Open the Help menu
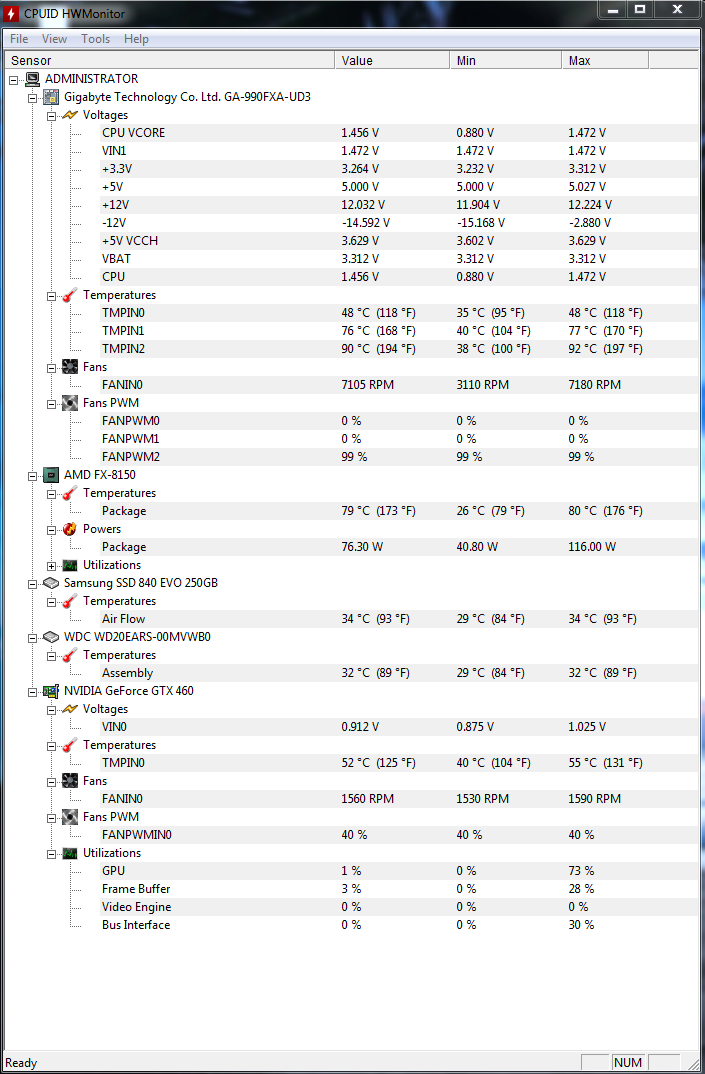The width and height of the screenshot is (705, 1074). coord(136,39)
